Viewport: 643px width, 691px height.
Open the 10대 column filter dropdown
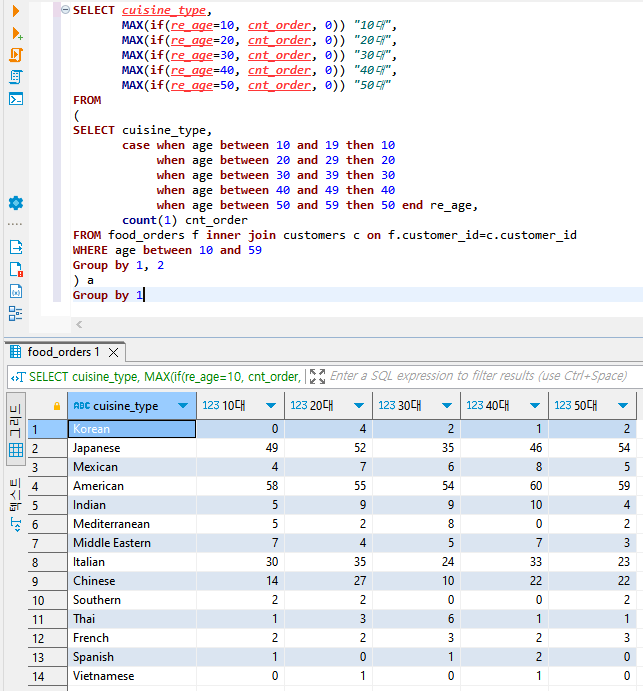pyautogui.click(x=271, y=406)
